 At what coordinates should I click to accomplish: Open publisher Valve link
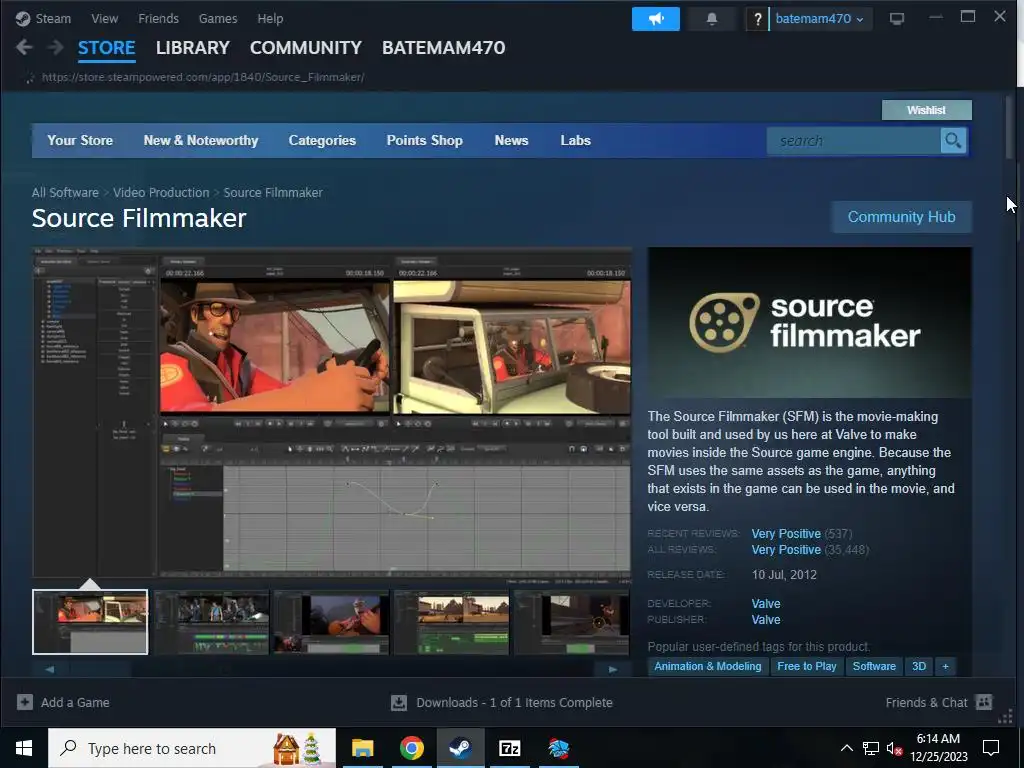click(766, 620)
